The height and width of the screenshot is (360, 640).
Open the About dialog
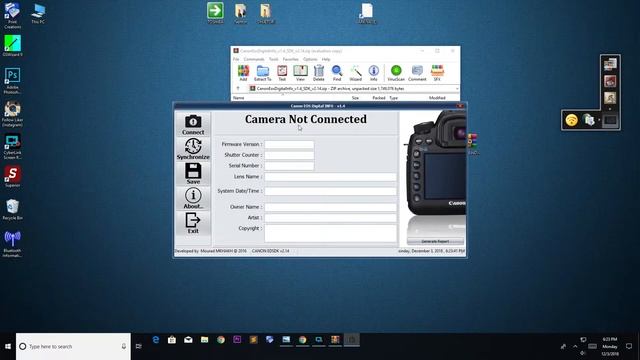[193, 198]
